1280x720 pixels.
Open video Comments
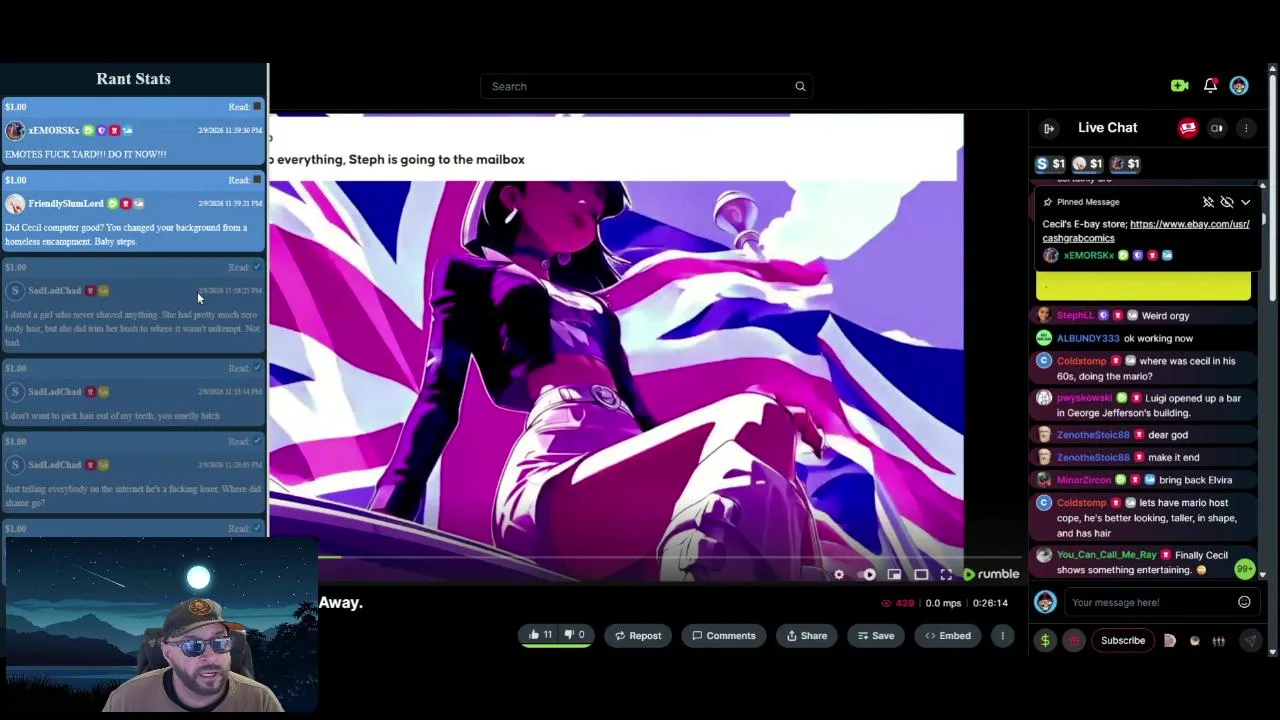point(723,636)
